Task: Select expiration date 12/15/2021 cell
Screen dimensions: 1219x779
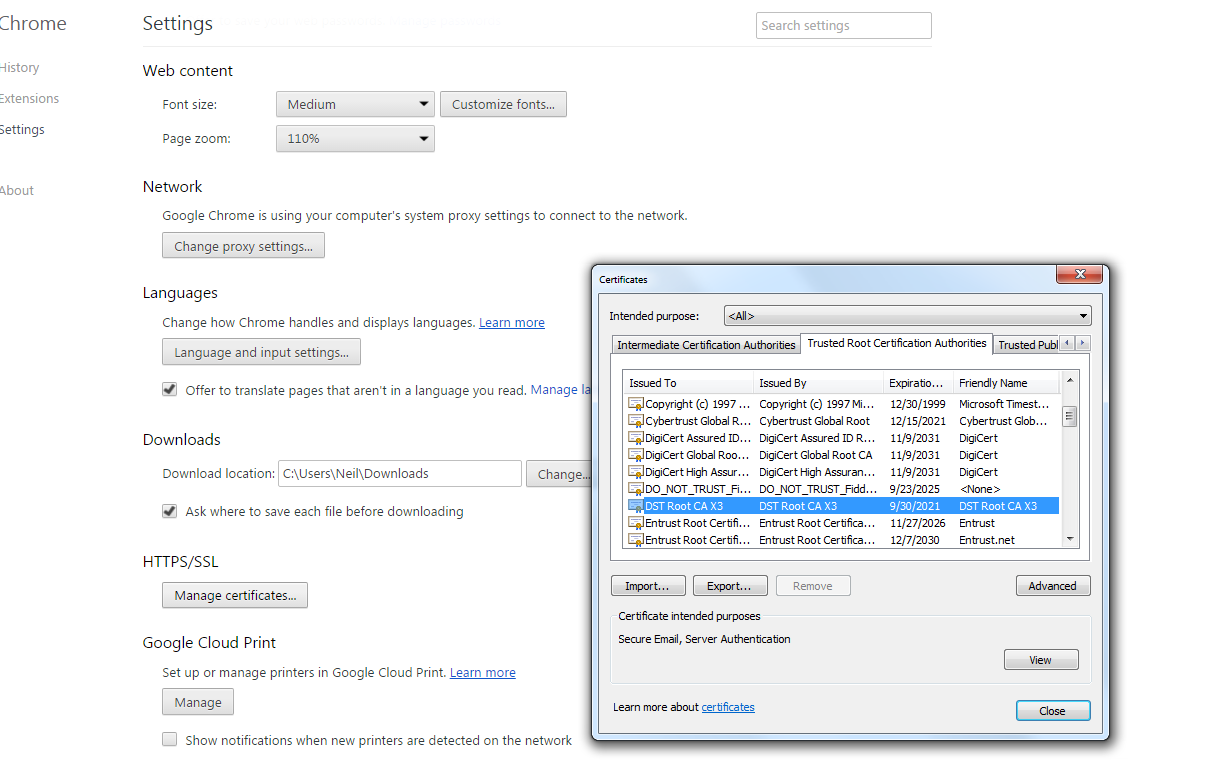Action: click(916, 421)
